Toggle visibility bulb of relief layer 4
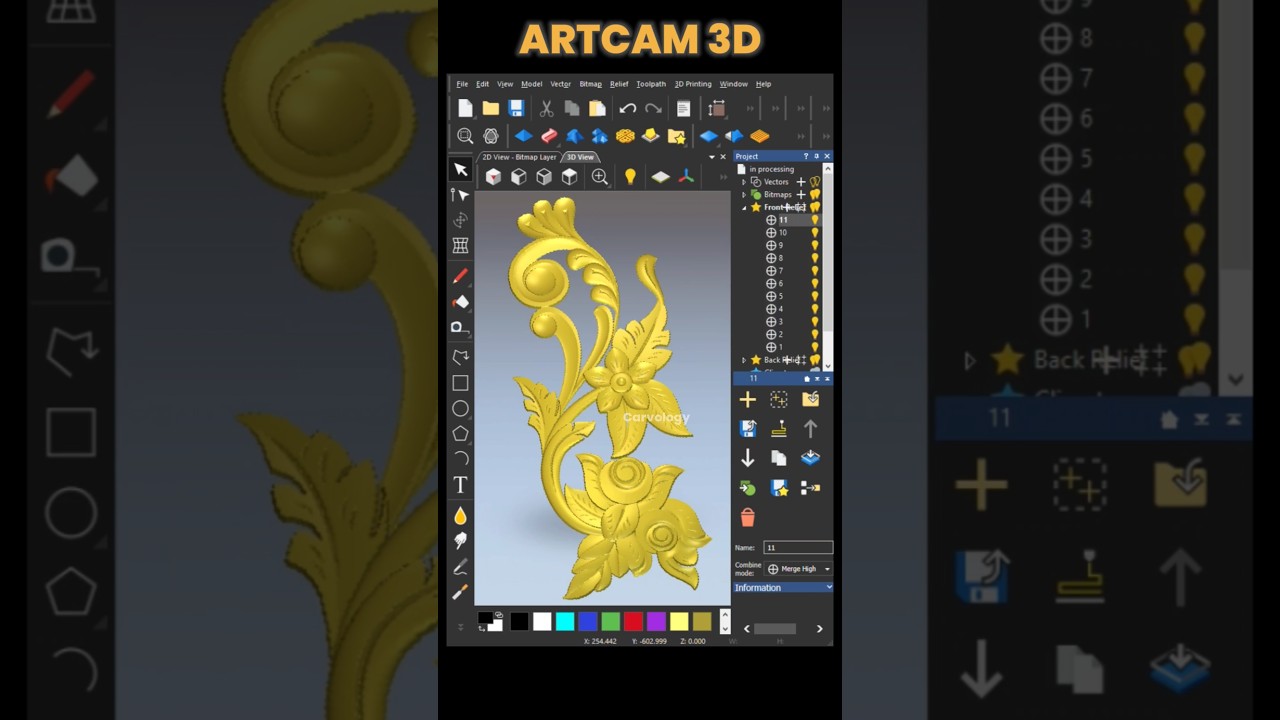1280x720 pixels. (x=814, y=309)
